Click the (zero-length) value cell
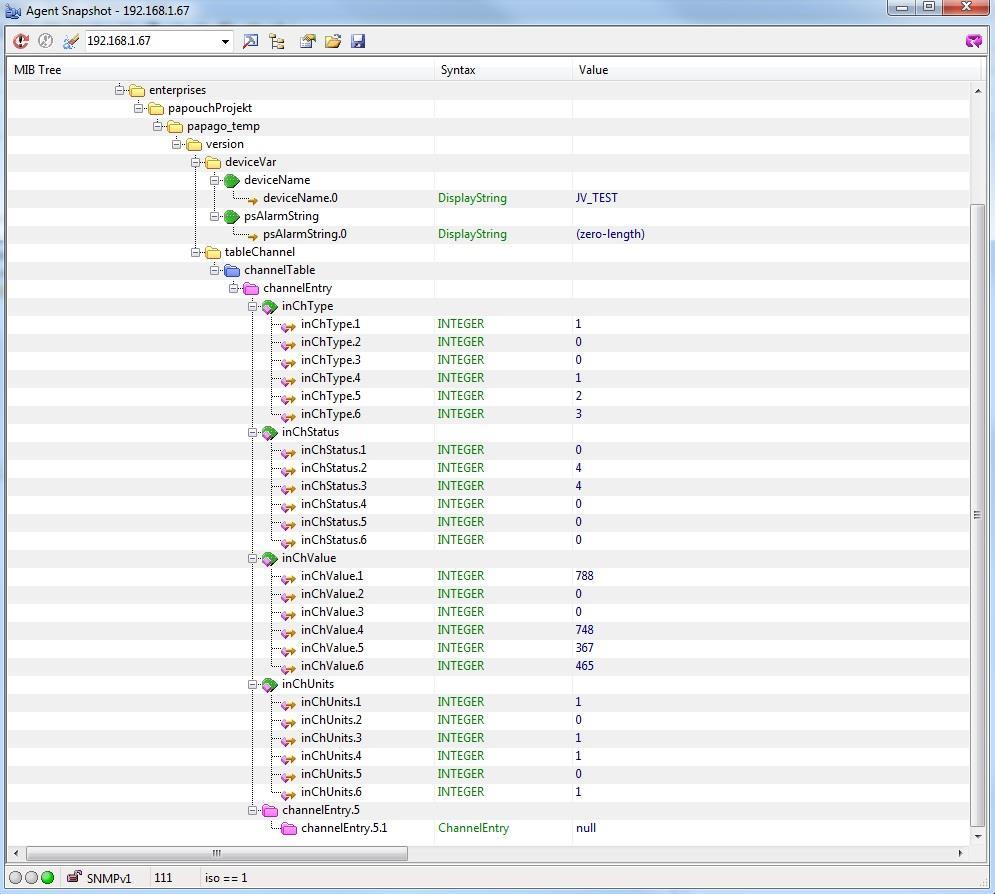 (x=610, y=234)
